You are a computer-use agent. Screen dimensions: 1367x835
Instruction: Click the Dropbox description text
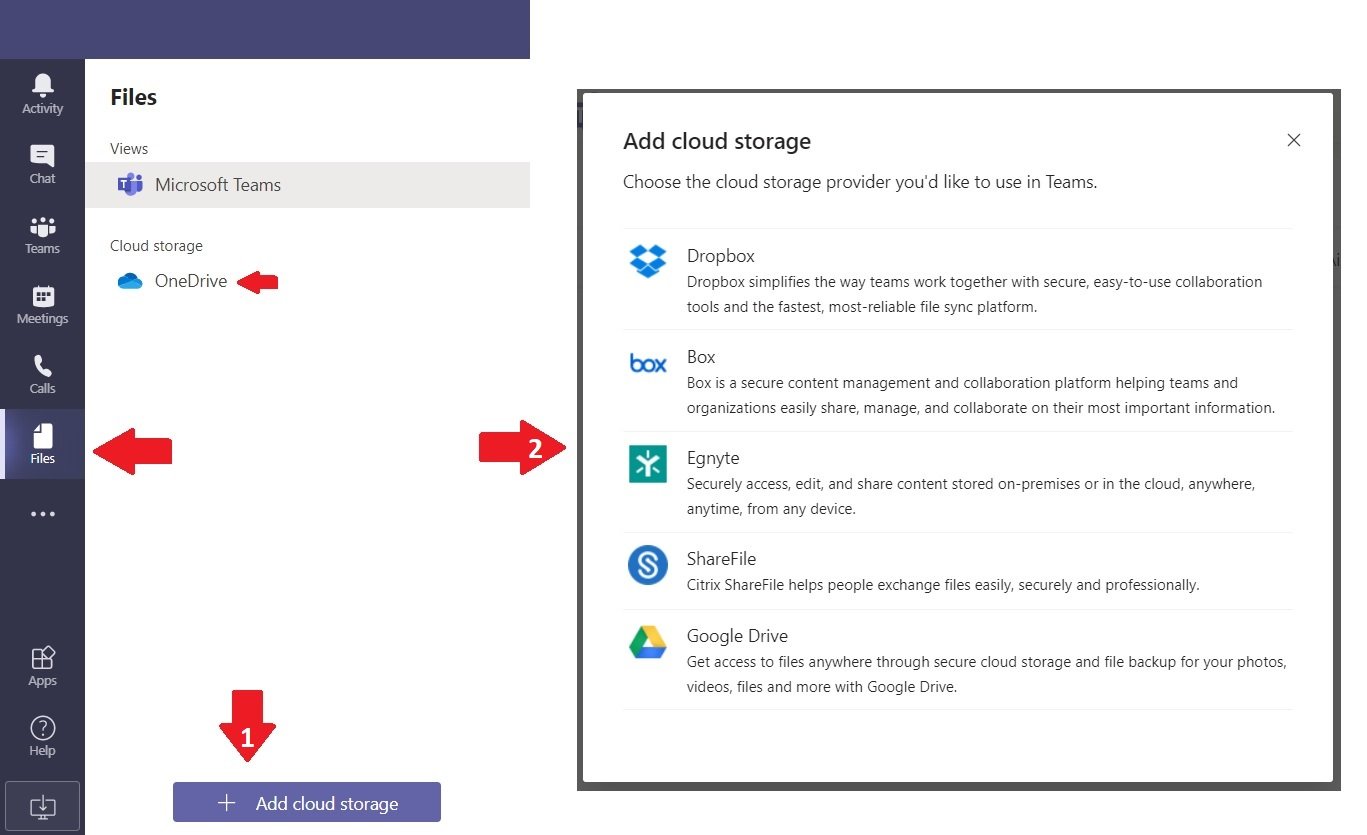(x=974, y=294)
